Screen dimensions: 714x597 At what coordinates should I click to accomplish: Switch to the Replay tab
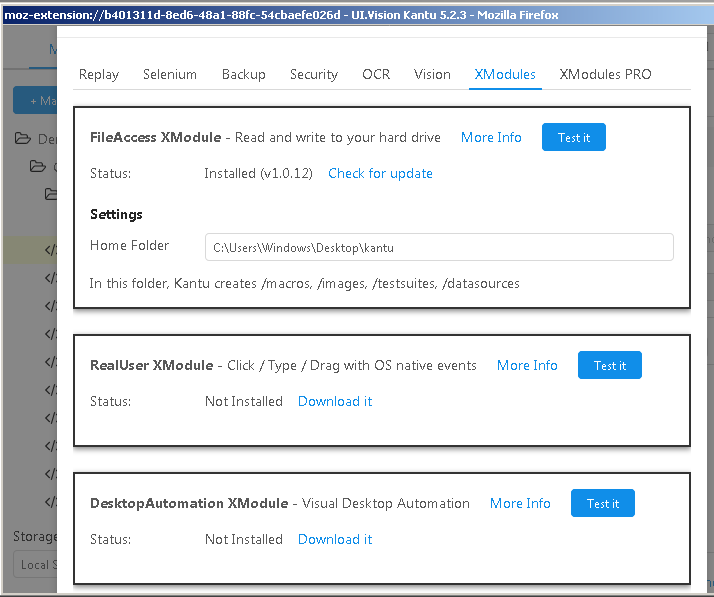(99, 74)
